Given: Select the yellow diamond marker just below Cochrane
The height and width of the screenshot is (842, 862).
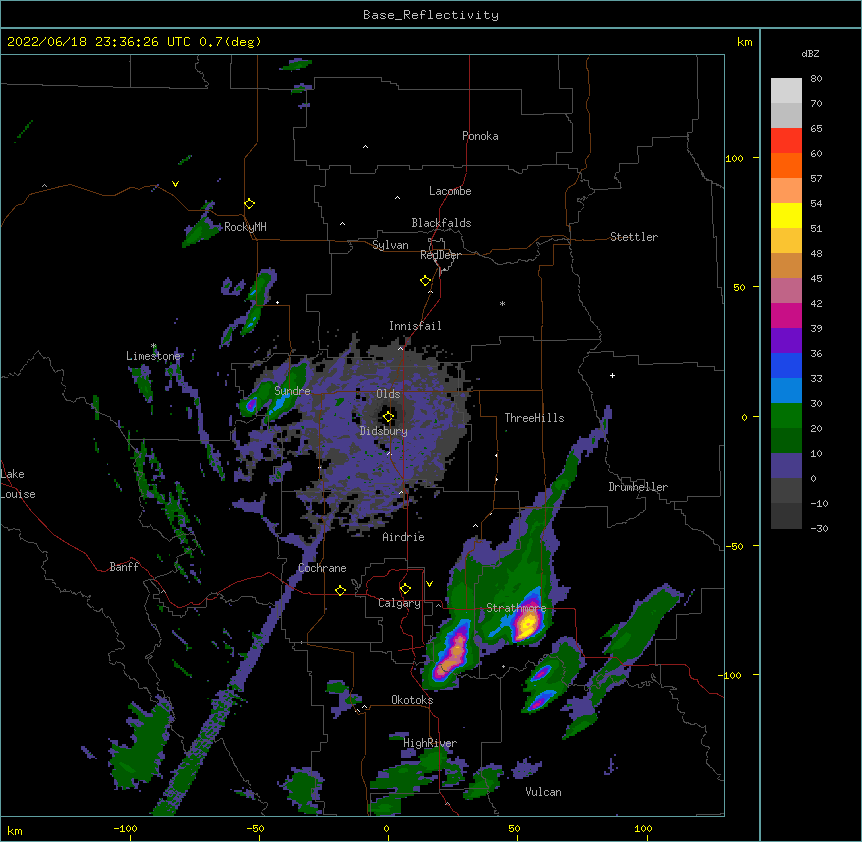Looking at the screenshot, I should [340, 590].
